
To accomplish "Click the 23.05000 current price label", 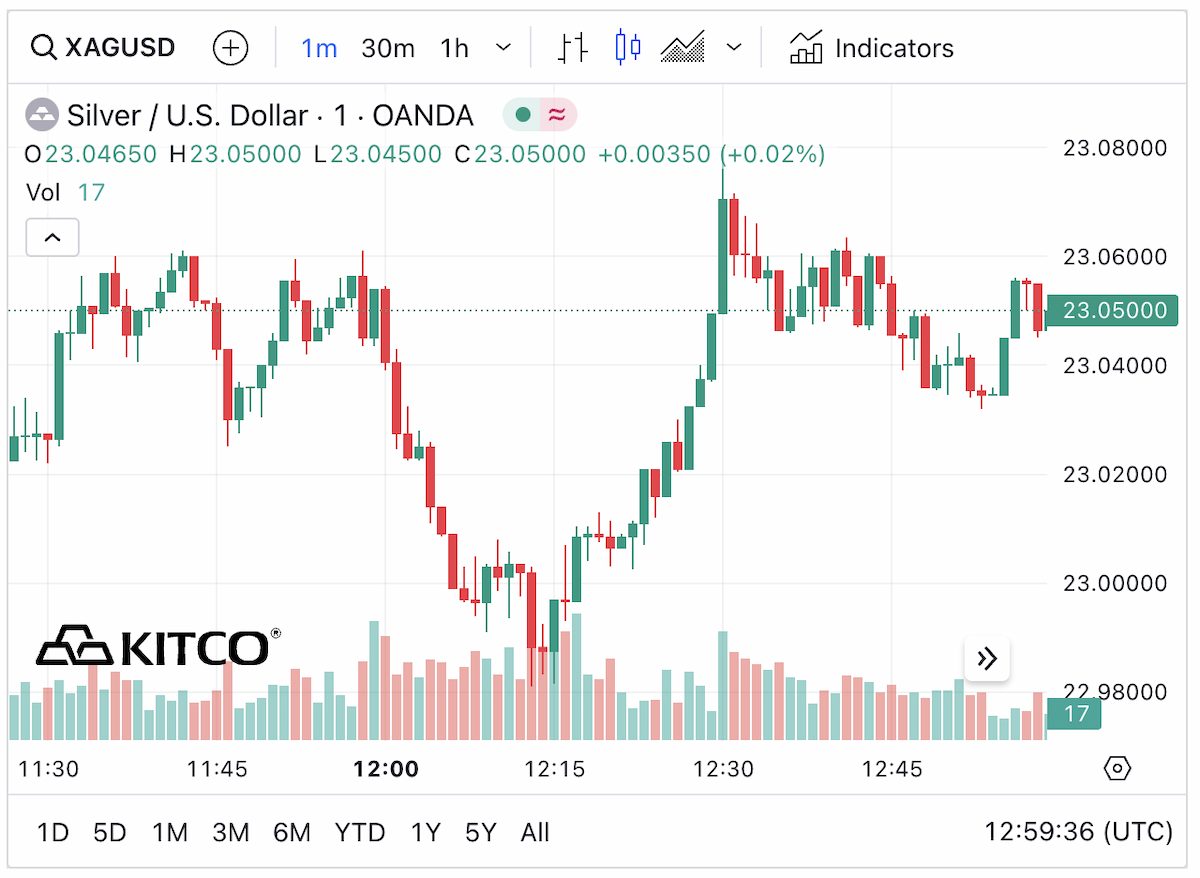I will coord(1113,310).
